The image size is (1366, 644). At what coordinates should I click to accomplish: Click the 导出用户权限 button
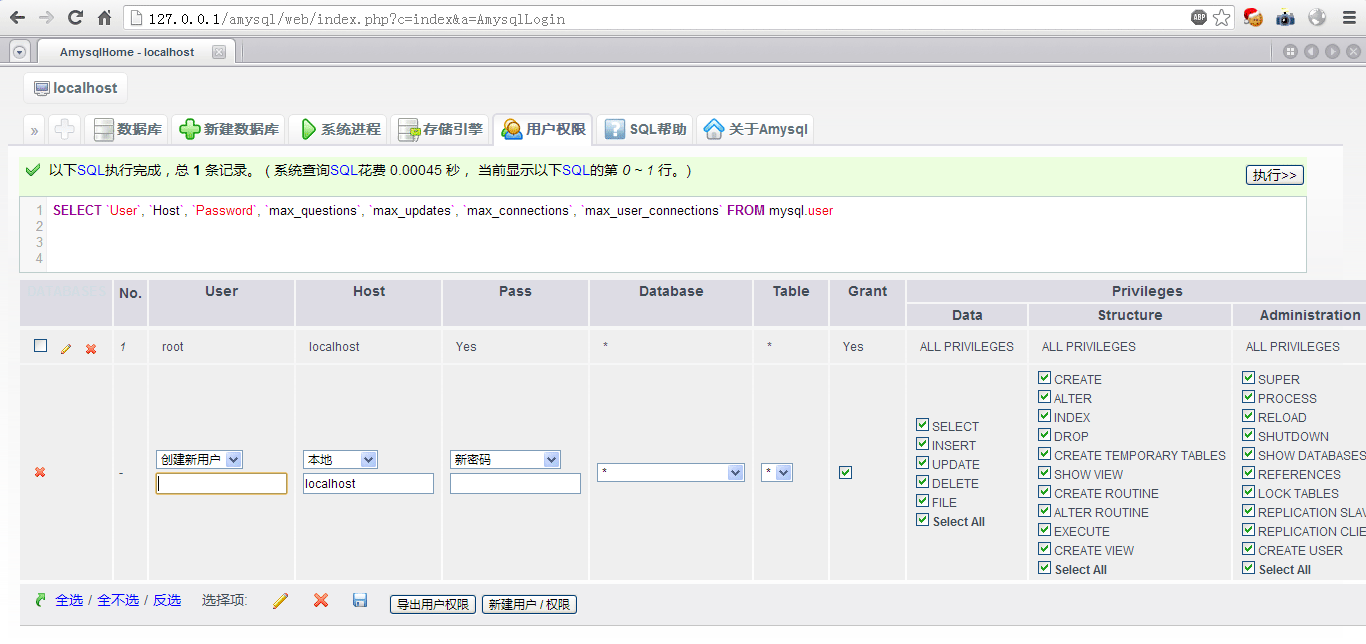(432, 605)
